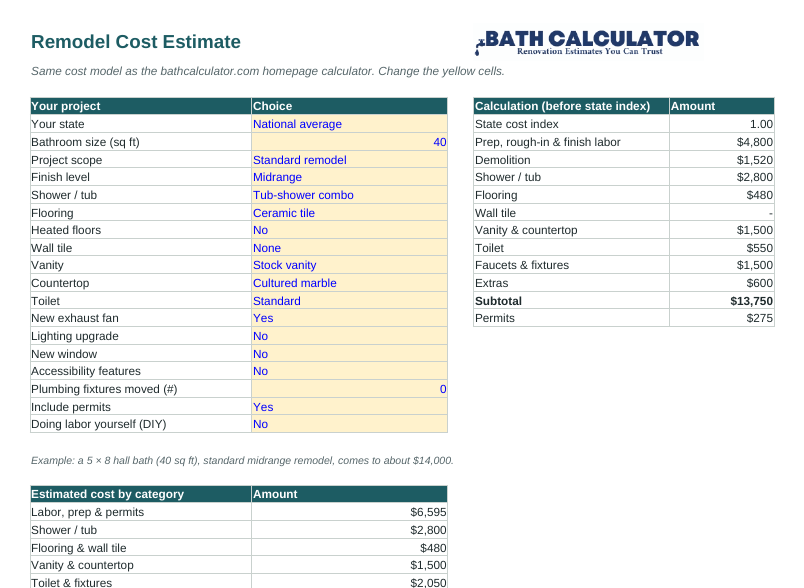Screen dimensions: 804x588
Task: Select the plumbing fixtures moved value 0
Action: click(349, 389)
